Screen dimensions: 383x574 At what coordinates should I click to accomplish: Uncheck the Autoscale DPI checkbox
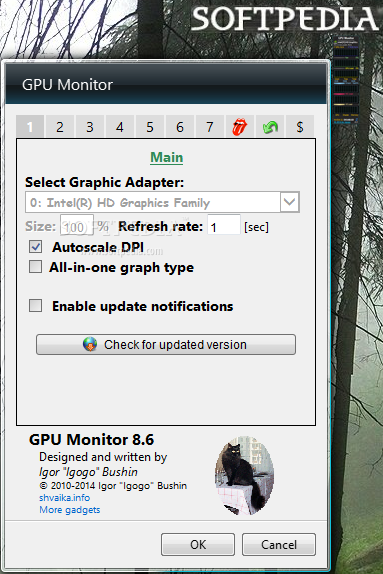point(36,247)
